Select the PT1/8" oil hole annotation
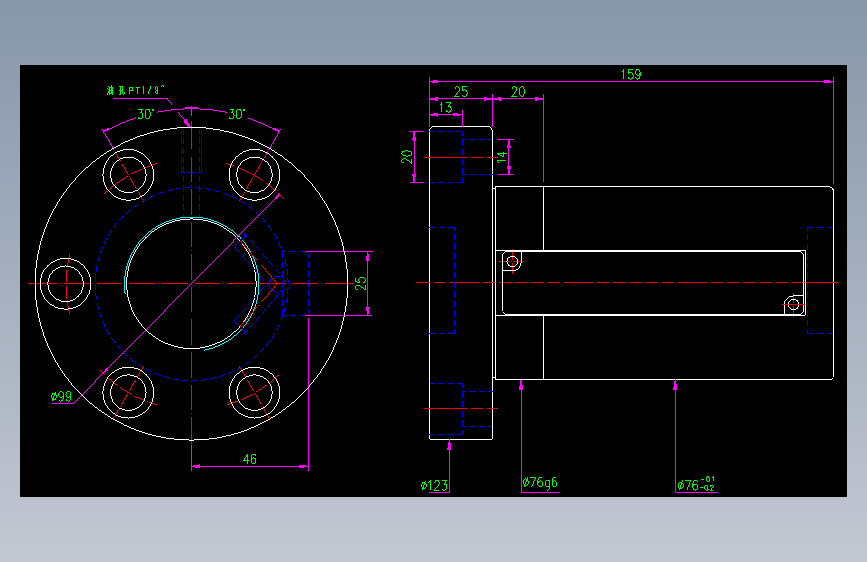The width and height of the screenshot is (867, 562). click(135, 90)
